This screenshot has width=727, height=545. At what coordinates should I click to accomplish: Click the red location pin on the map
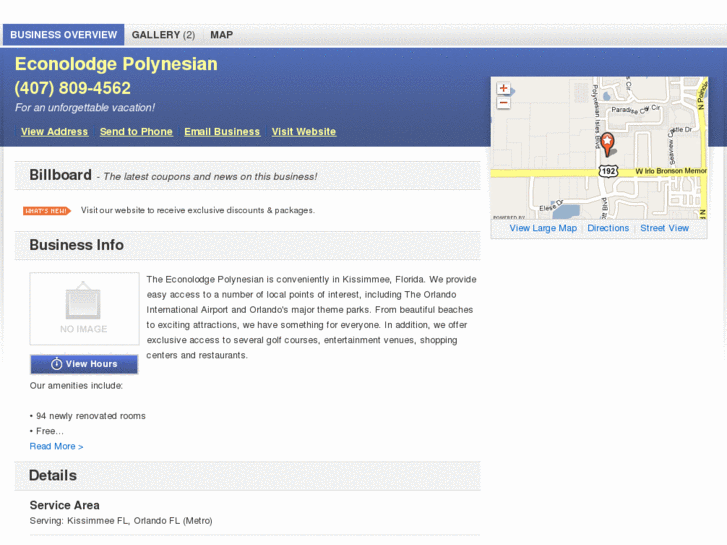point(607,145)
